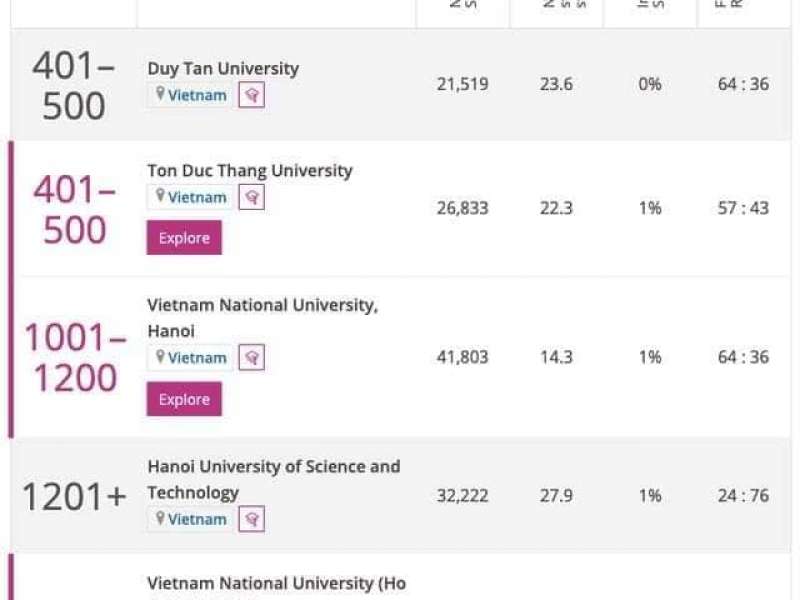800x600 pixels.
Task: Click the 21,519 student count value
Action: (462, 84)
